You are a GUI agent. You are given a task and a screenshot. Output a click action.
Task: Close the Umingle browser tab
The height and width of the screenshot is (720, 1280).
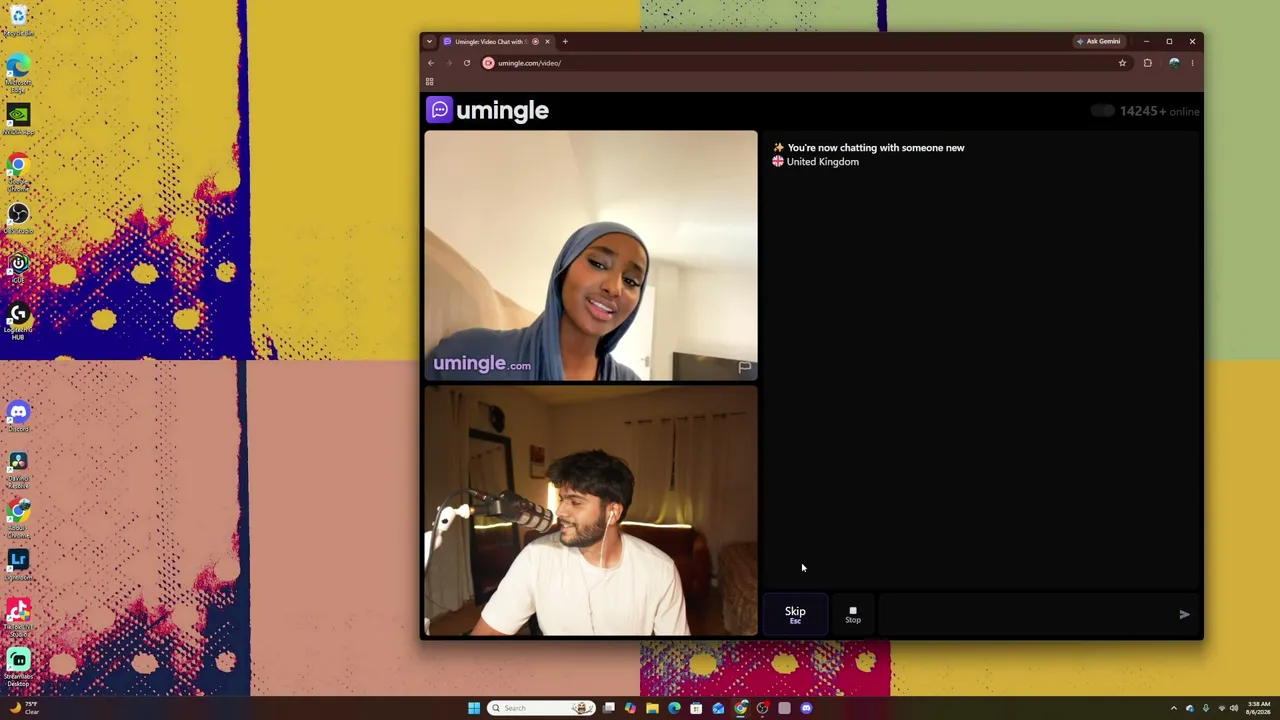547,42
